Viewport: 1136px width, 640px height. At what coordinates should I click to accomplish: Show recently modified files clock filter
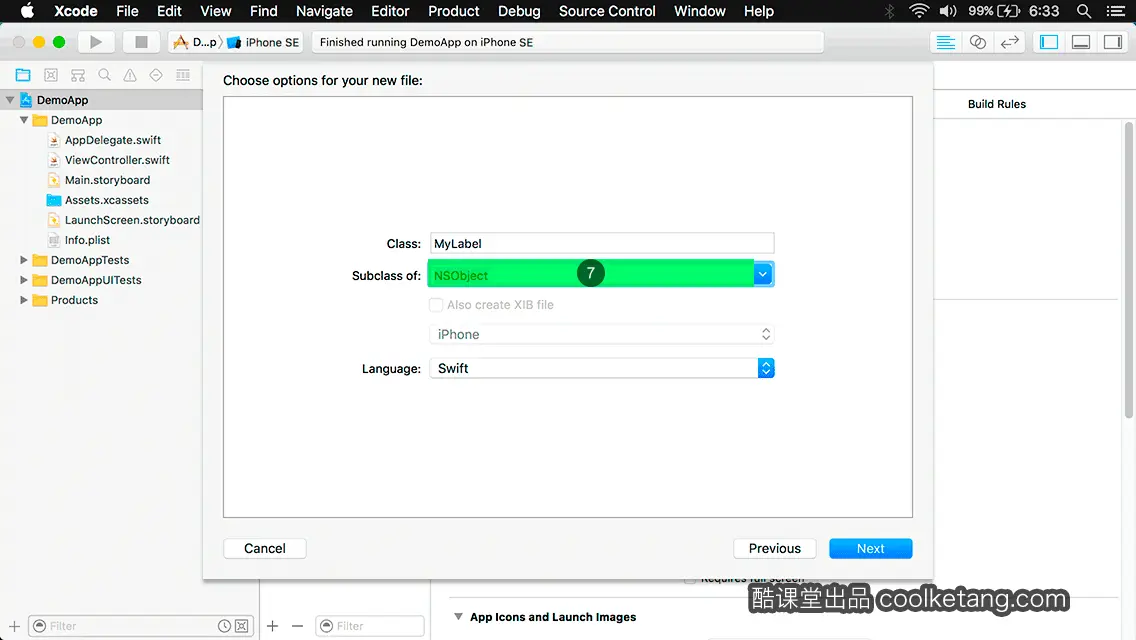(225, 626)
